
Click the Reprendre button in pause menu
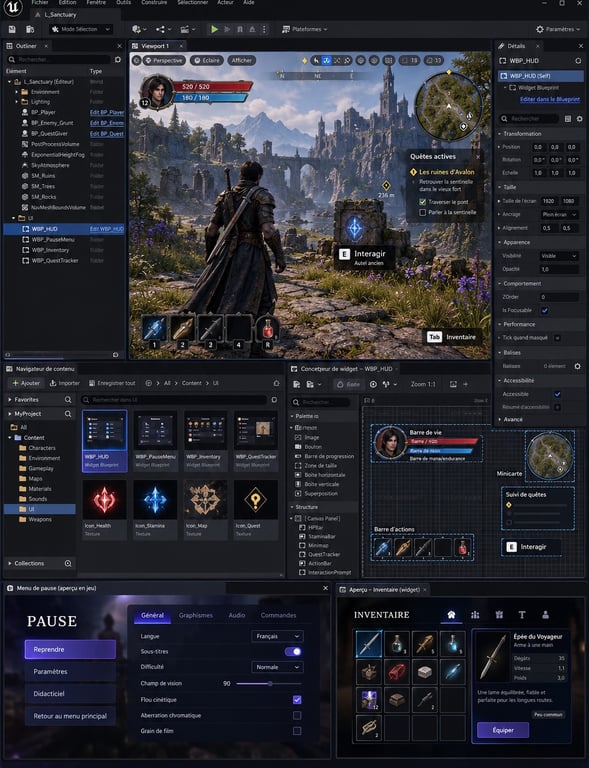click(x=70, y=649)
